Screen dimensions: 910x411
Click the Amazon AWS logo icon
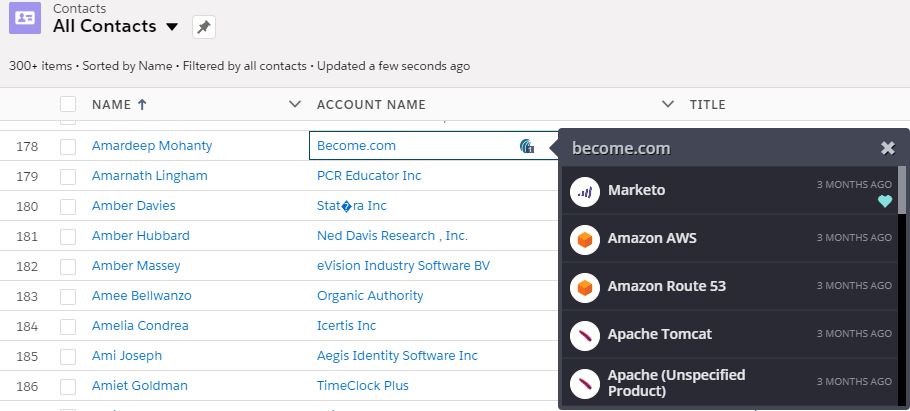585,240
